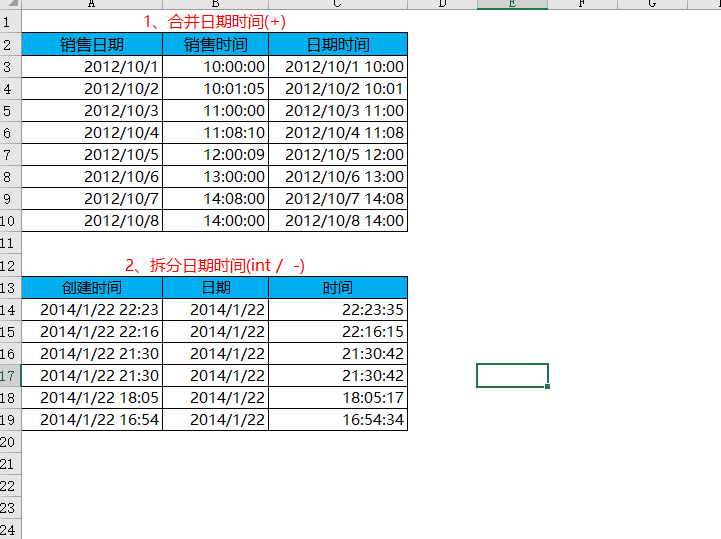The image size is (721, 539).
Task: Click combined cell '2012/10/2 10:01'
Action: [338, 89]
